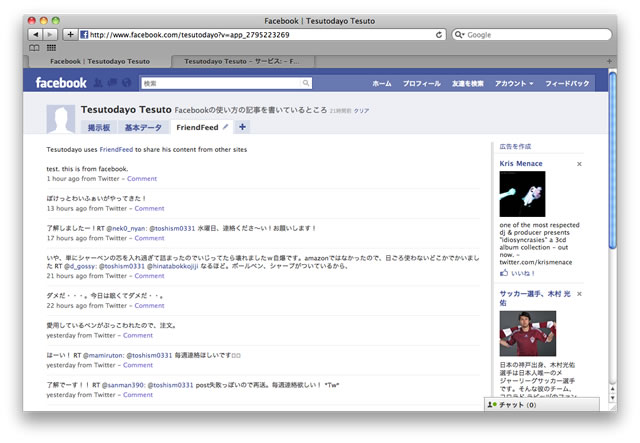Click the chat person status icon
640x443 pixels.
(491, 405)
